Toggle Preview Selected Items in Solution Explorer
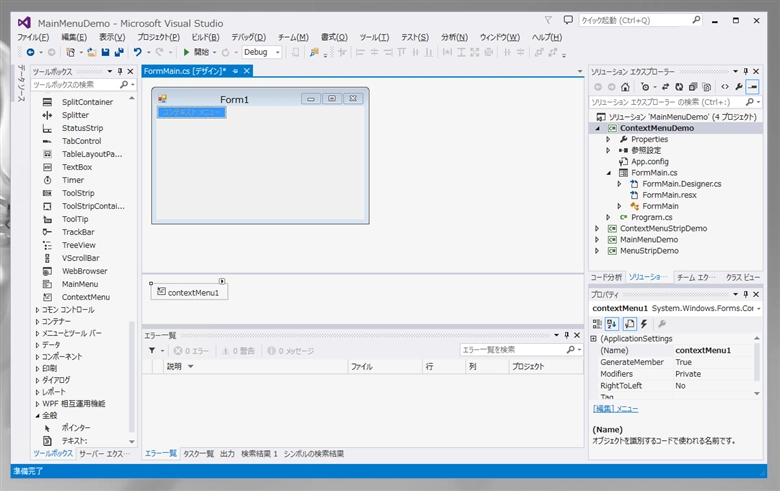The image size is (780, 491). click(753, 87)
